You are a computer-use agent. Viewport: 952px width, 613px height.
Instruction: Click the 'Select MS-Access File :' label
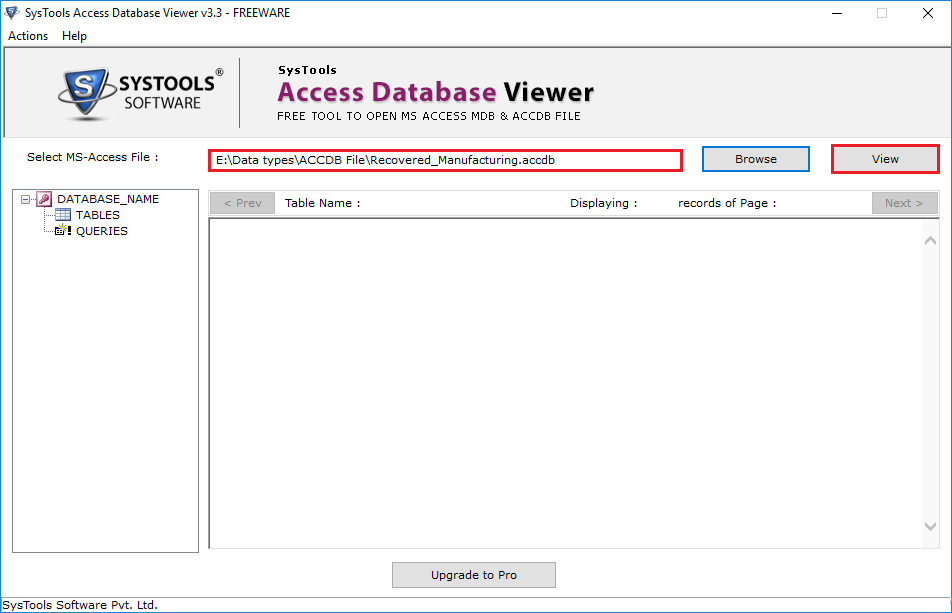point(93,157)
